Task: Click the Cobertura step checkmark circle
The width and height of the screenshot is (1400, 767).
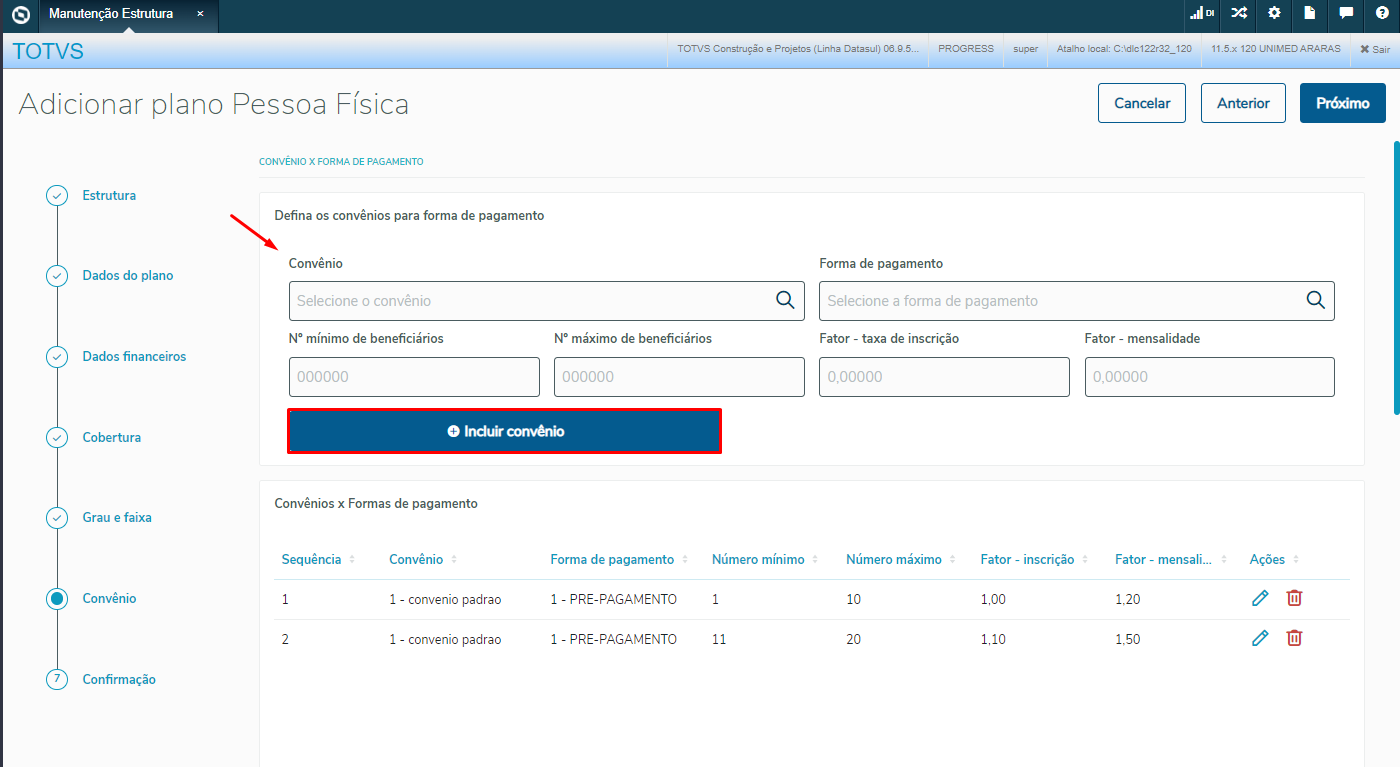Action: pos(57,437)
